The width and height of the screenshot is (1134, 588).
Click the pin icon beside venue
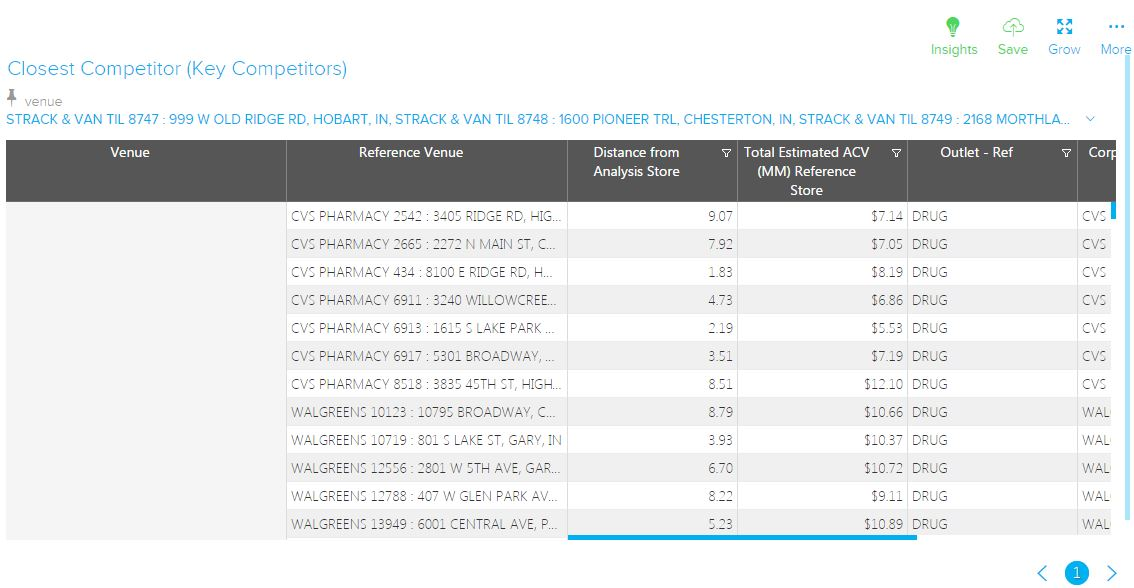click(12, 97)
